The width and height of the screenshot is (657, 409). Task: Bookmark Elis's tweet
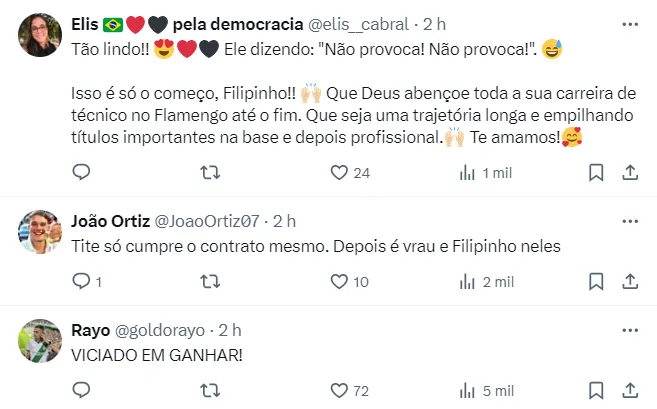coord(596,173)
